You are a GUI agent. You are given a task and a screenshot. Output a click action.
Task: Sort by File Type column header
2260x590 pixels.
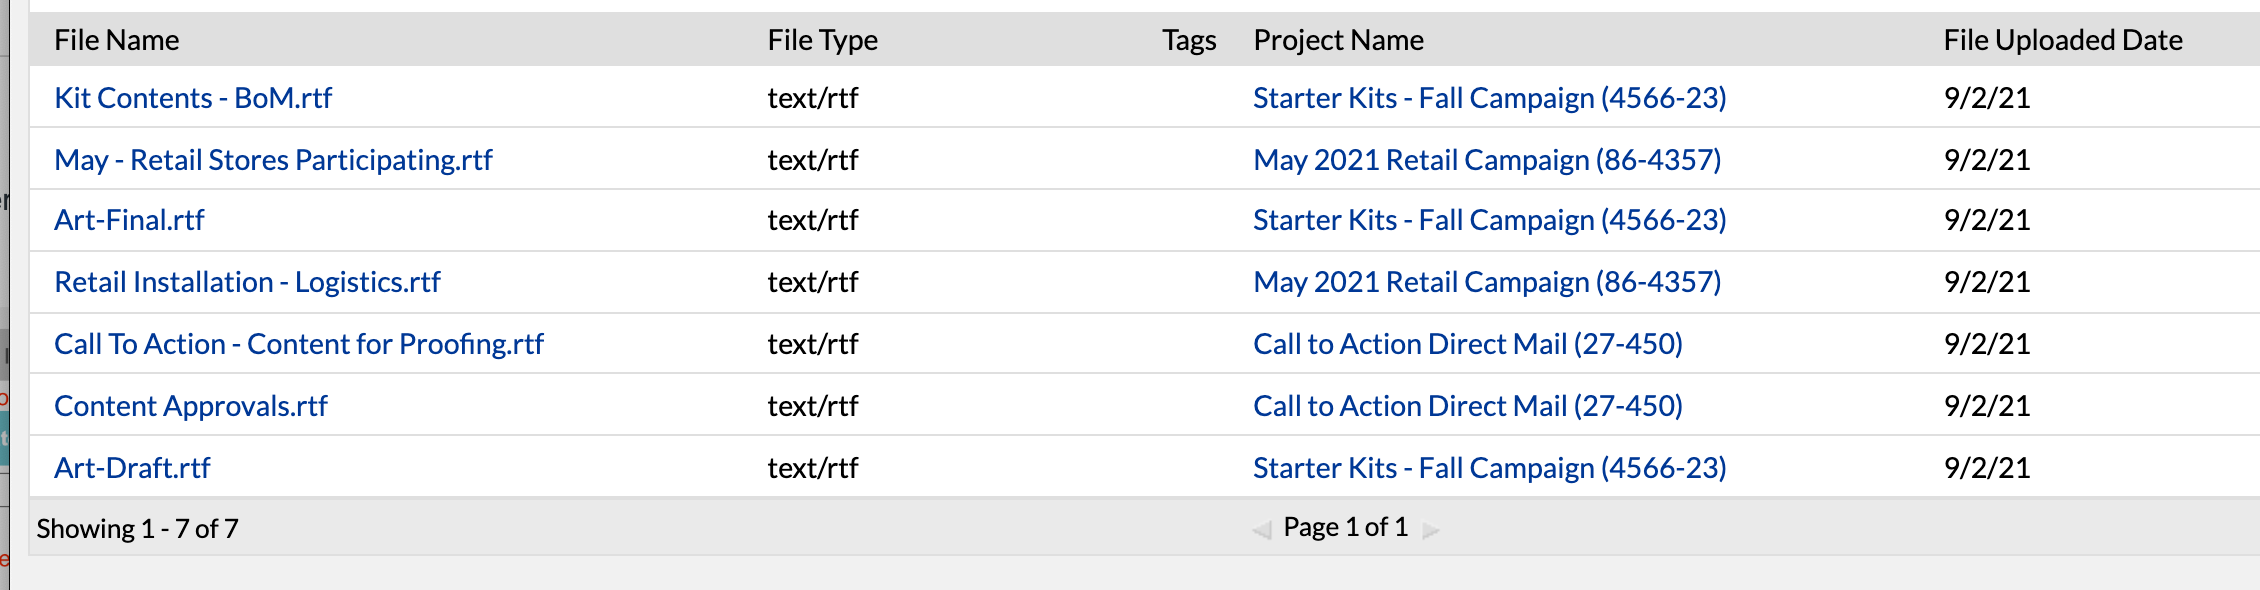[x=822, y=40]
